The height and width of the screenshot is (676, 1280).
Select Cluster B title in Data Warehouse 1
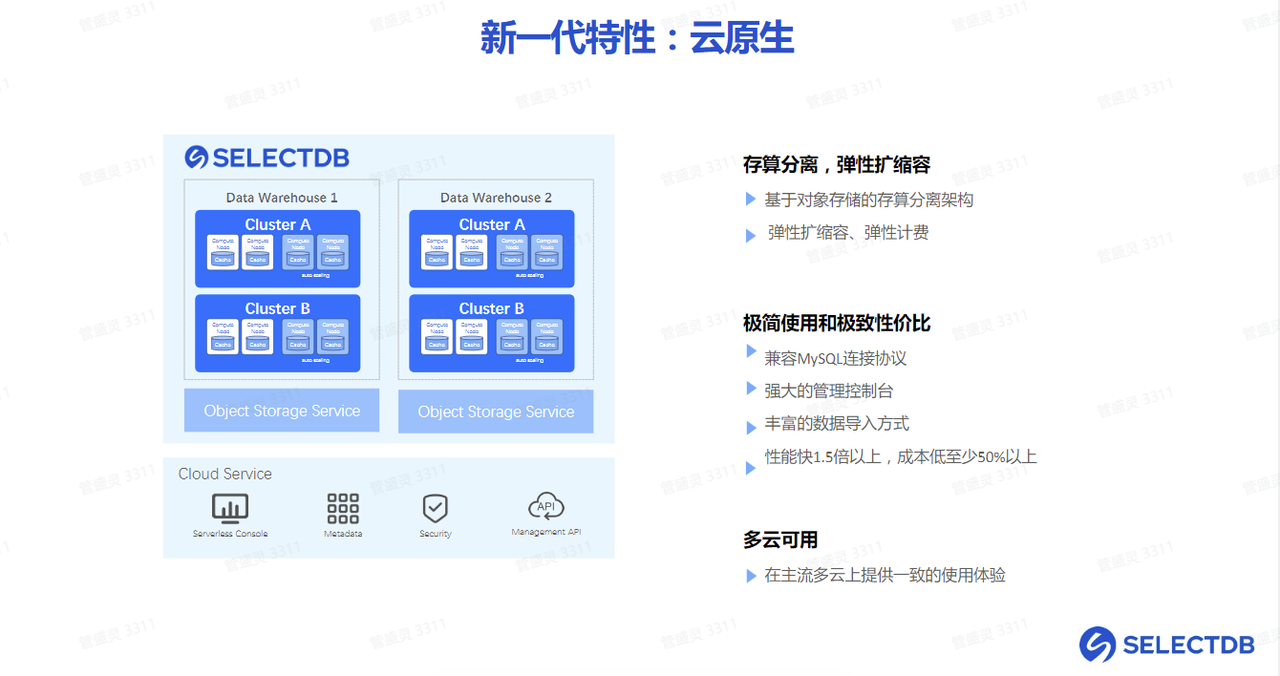(x=278, y=309)
